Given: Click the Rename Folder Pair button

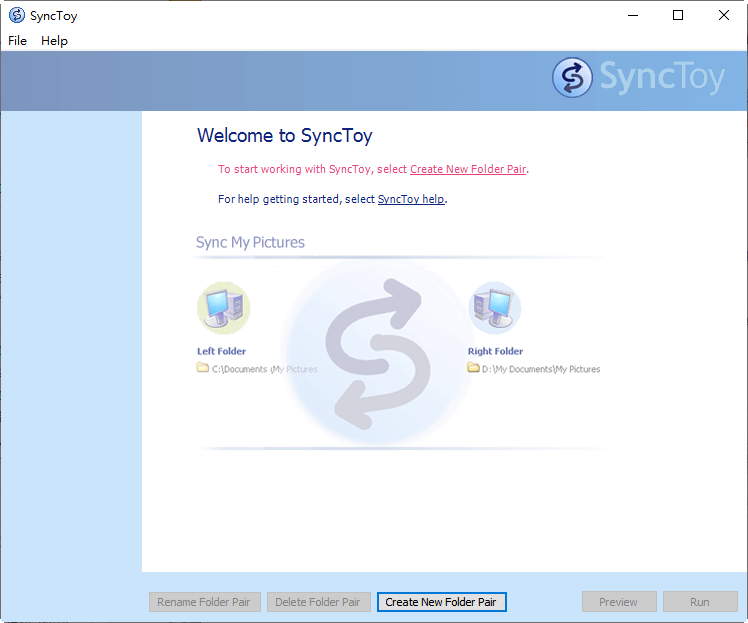Looking at the screenshot, I should click(205, 602).
